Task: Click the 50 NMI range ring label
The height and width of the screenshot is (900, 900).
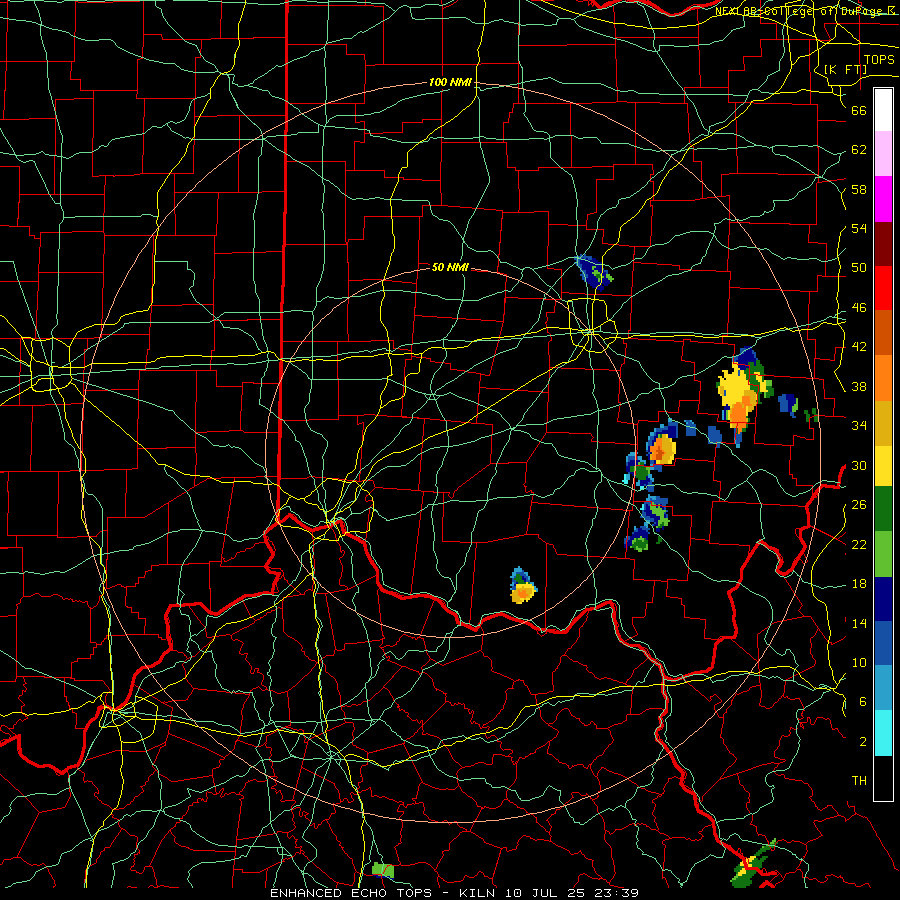Action: (450, 267)
